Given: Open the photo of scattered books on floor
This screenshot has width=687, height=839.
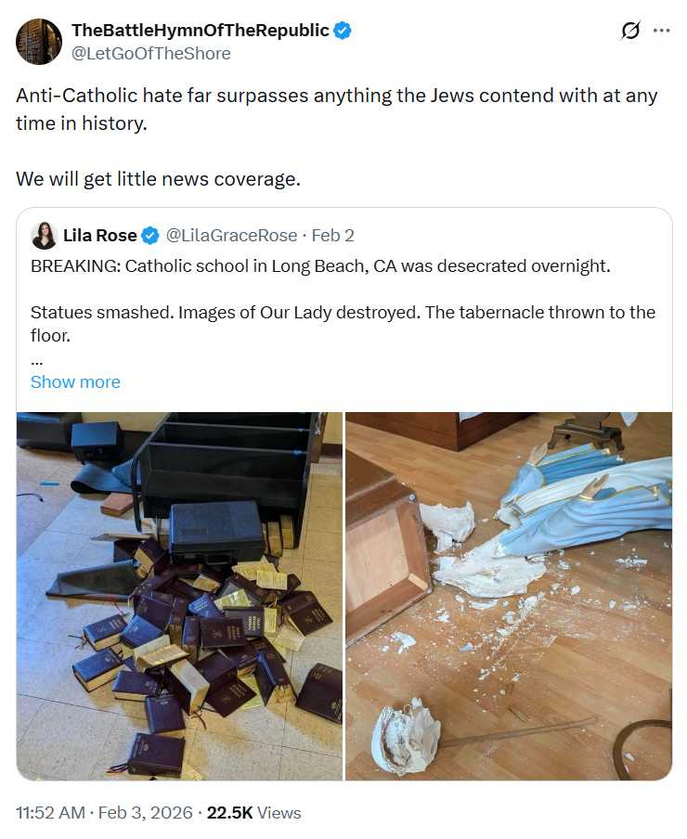Looking at the screenshot, I should tap(180, 596).
